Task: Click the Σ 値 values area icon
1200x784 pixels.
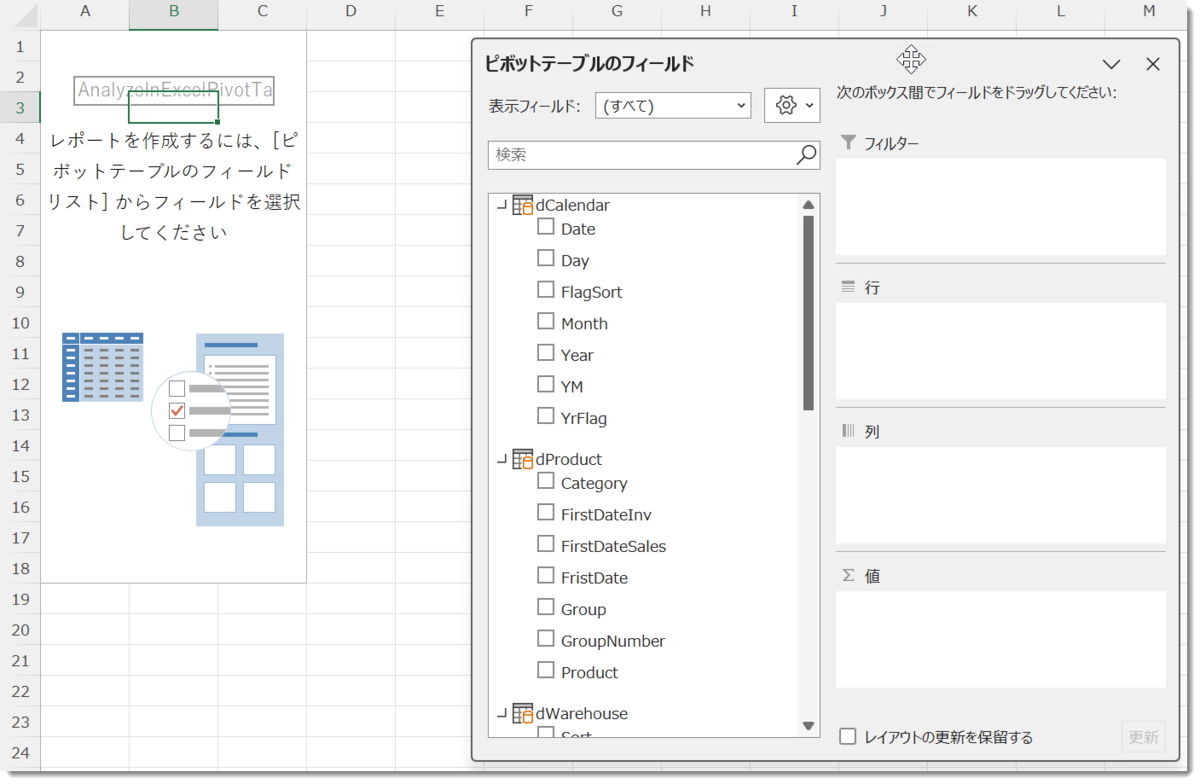Action: click(x=848, y=575)
